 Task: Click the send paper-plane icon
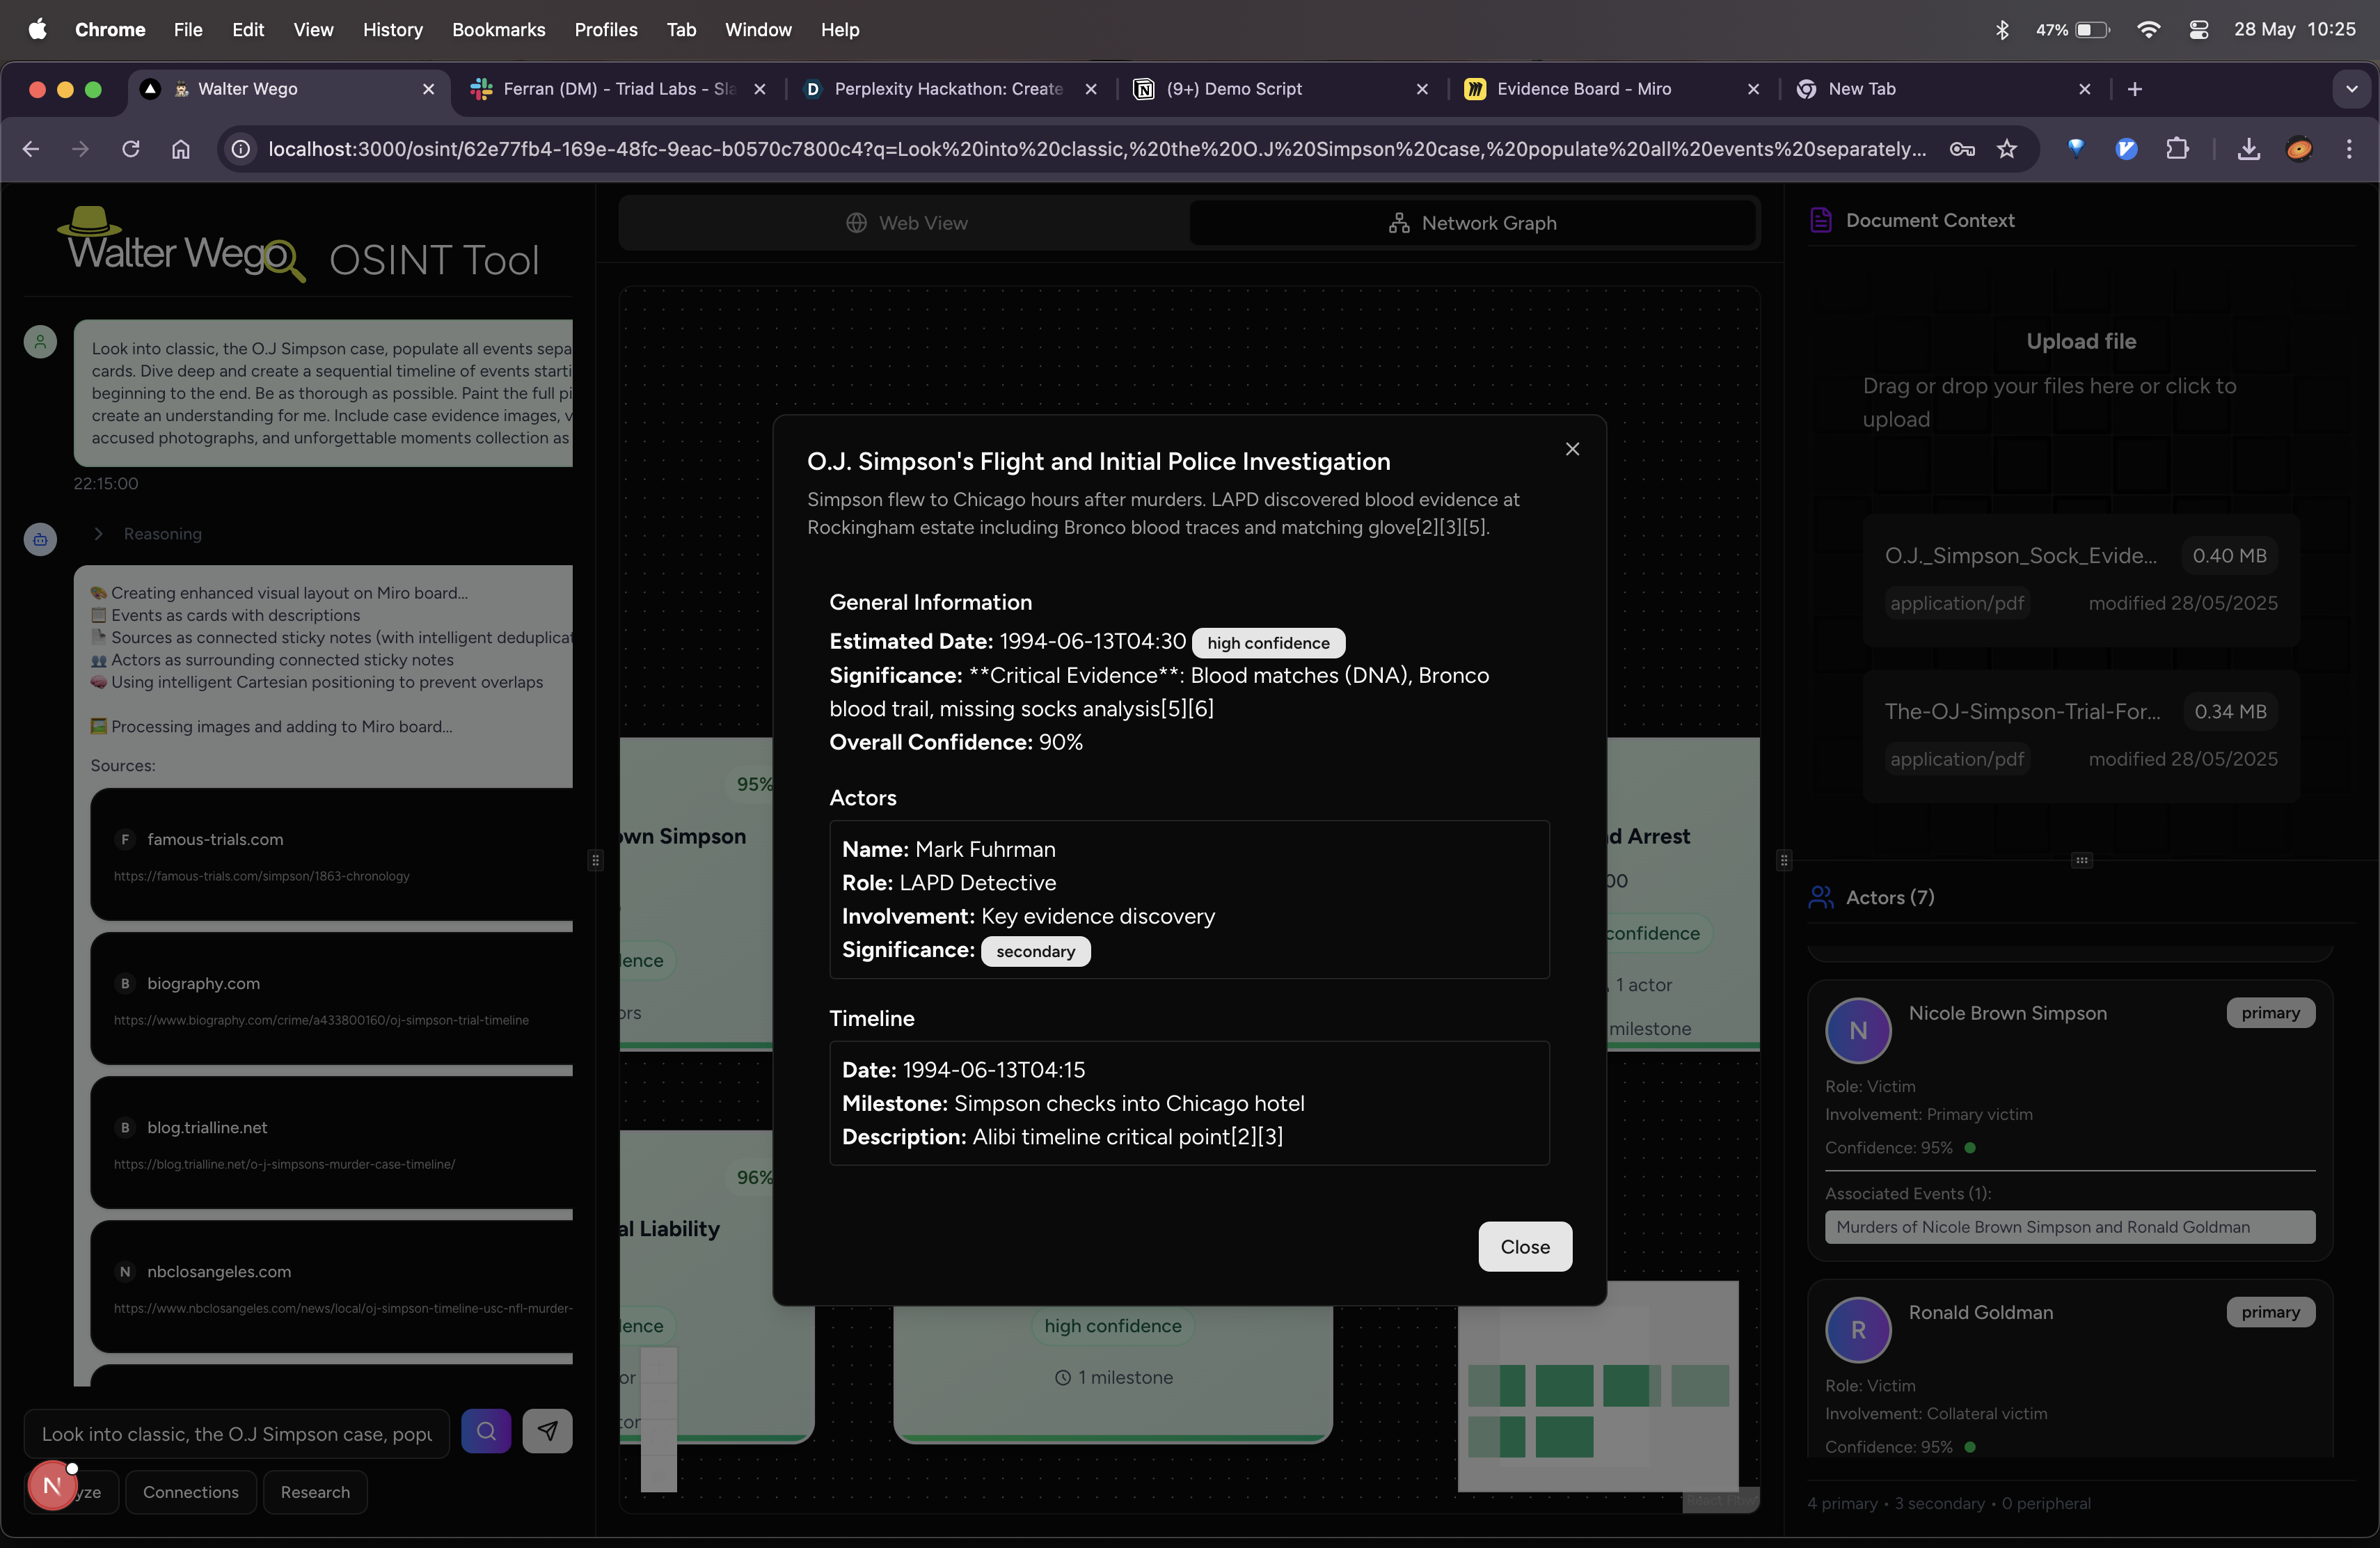click(547, 1431)
